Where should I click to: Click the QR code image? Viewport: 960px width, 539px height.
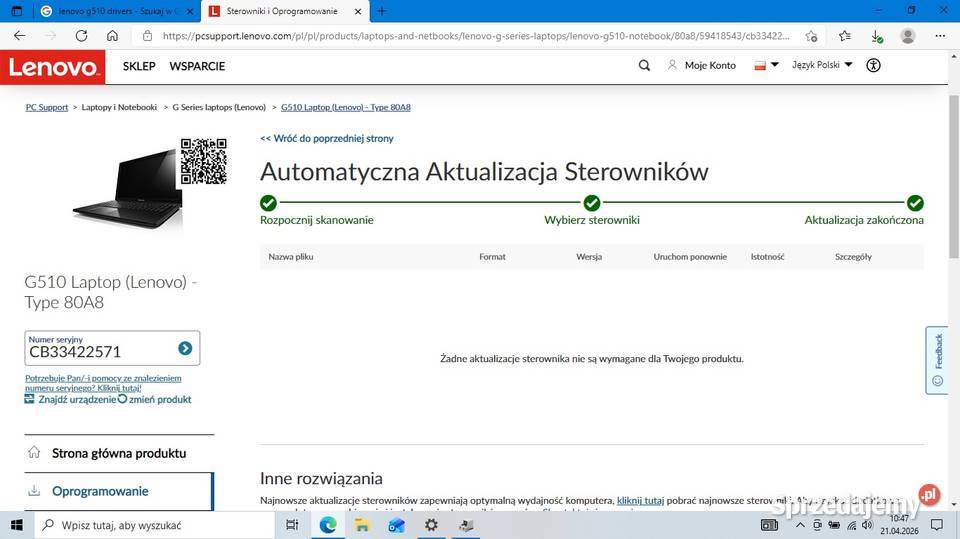(204, 161)
